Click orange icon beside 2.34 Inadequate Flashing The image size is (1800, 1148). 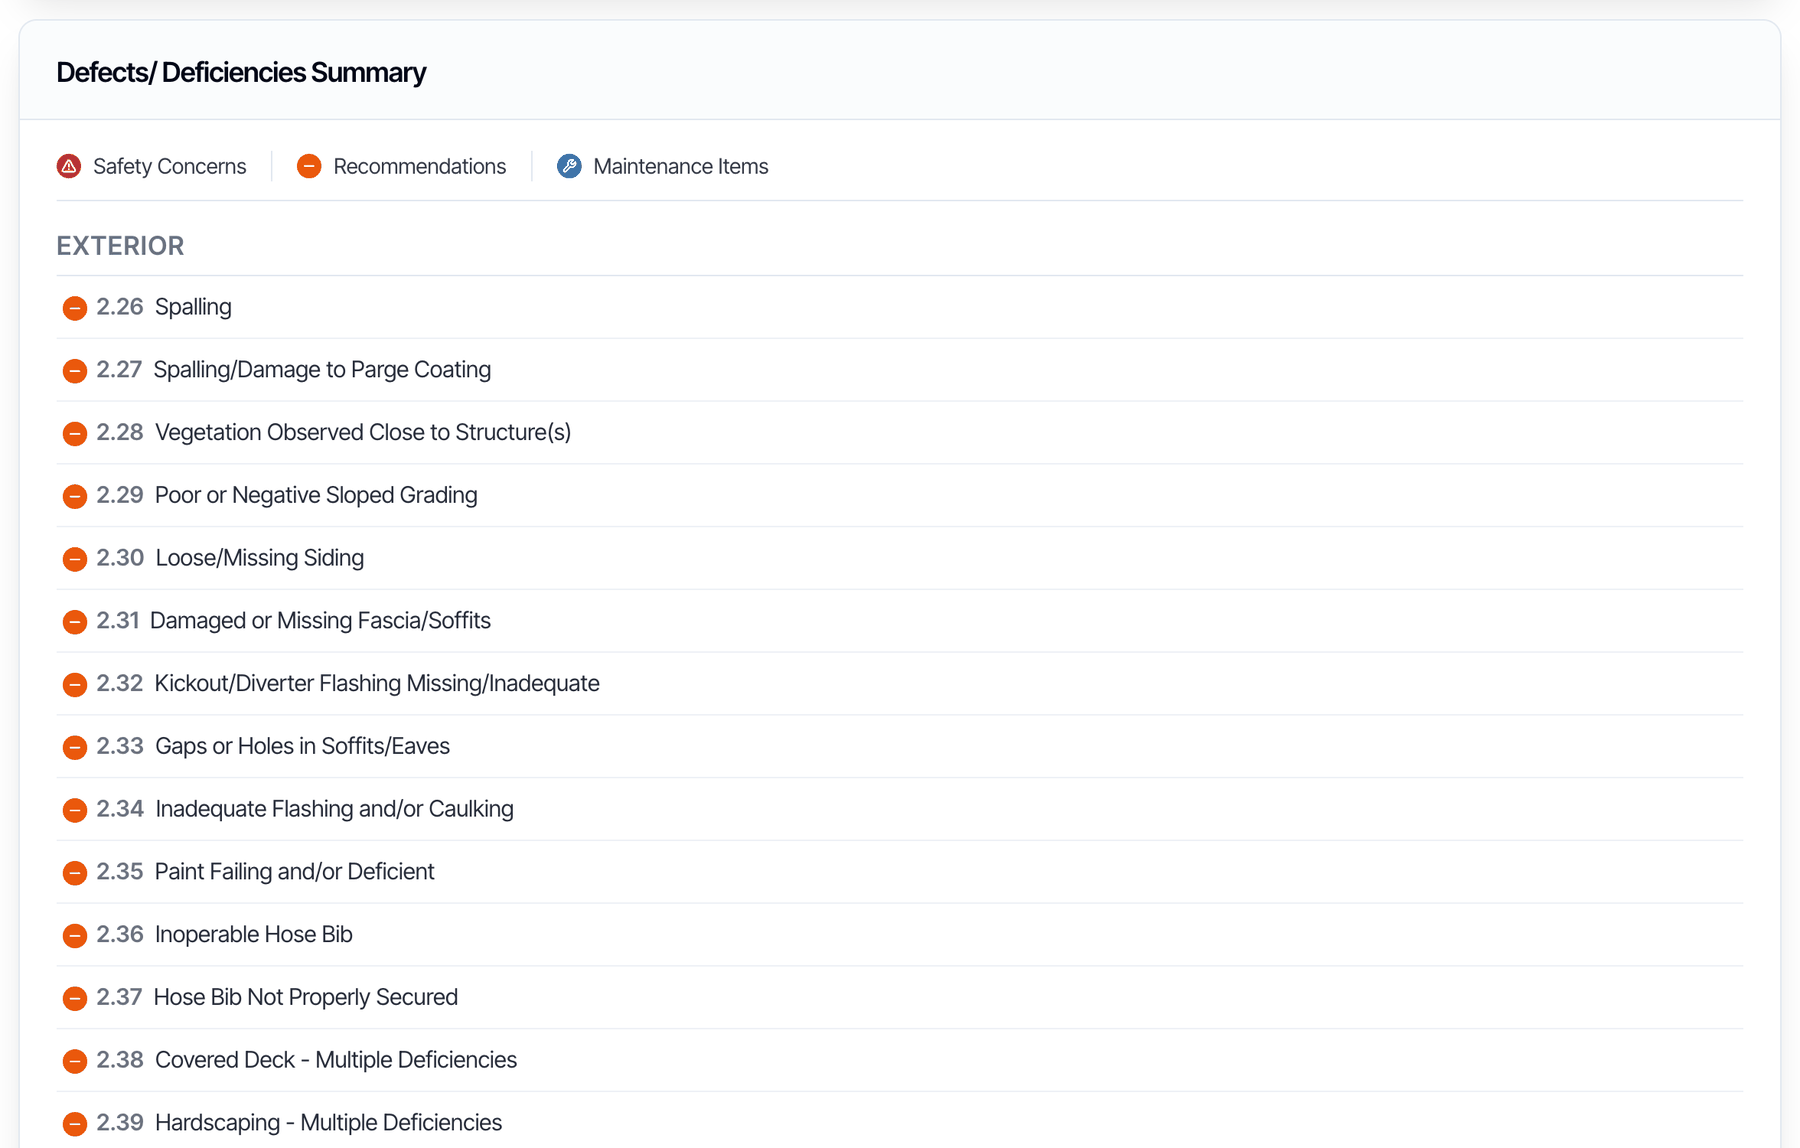[75, 810]
